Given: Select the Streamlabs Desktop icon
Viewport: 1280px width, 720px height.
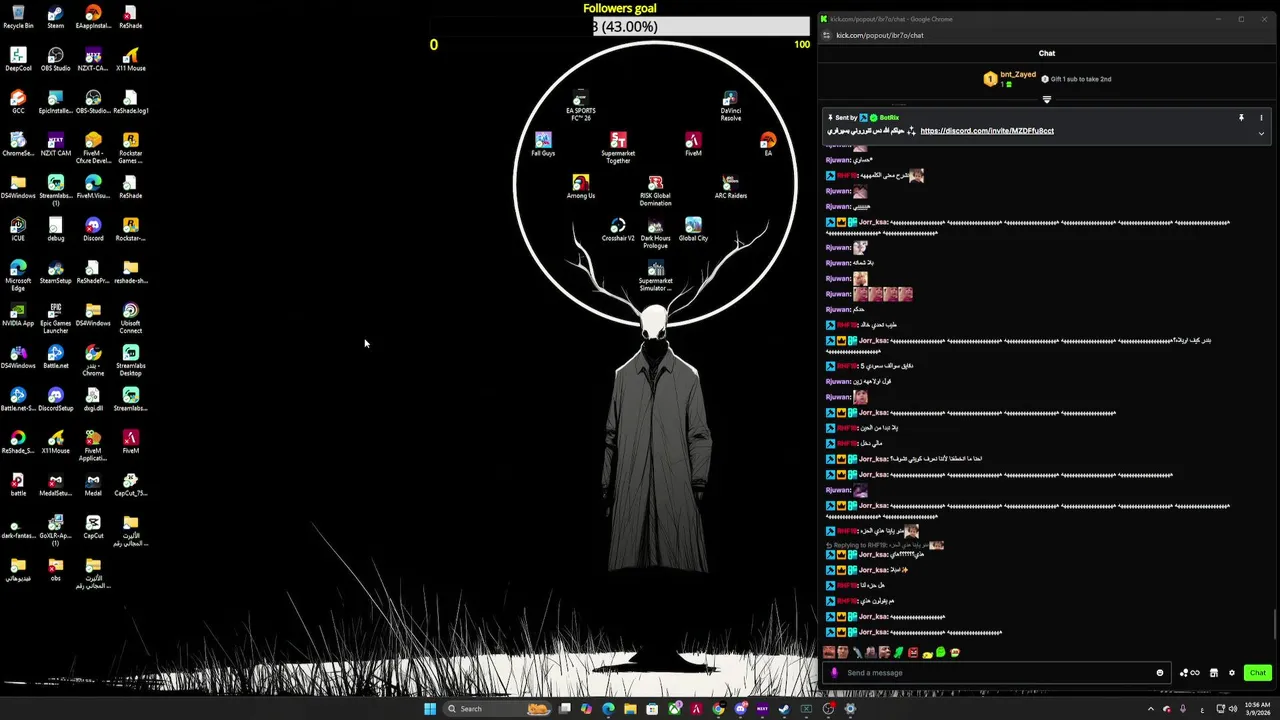Looking at the screenshot, I should tap(130, 360).
